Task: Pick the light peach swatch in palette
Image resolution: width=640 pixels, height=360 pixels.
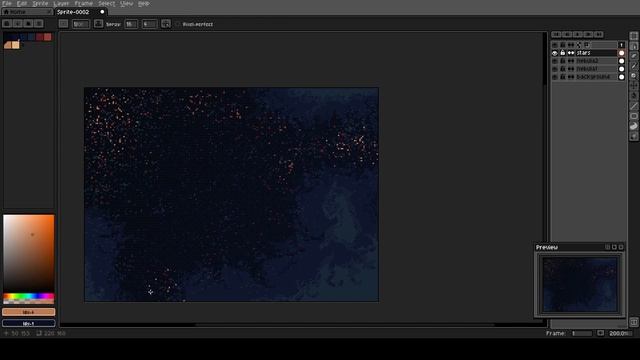Action: (16, 45)
